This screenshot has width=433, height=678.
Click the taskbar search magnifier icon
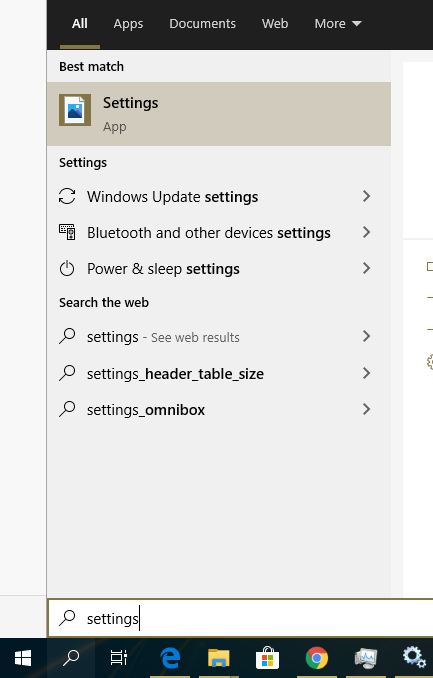71,658
